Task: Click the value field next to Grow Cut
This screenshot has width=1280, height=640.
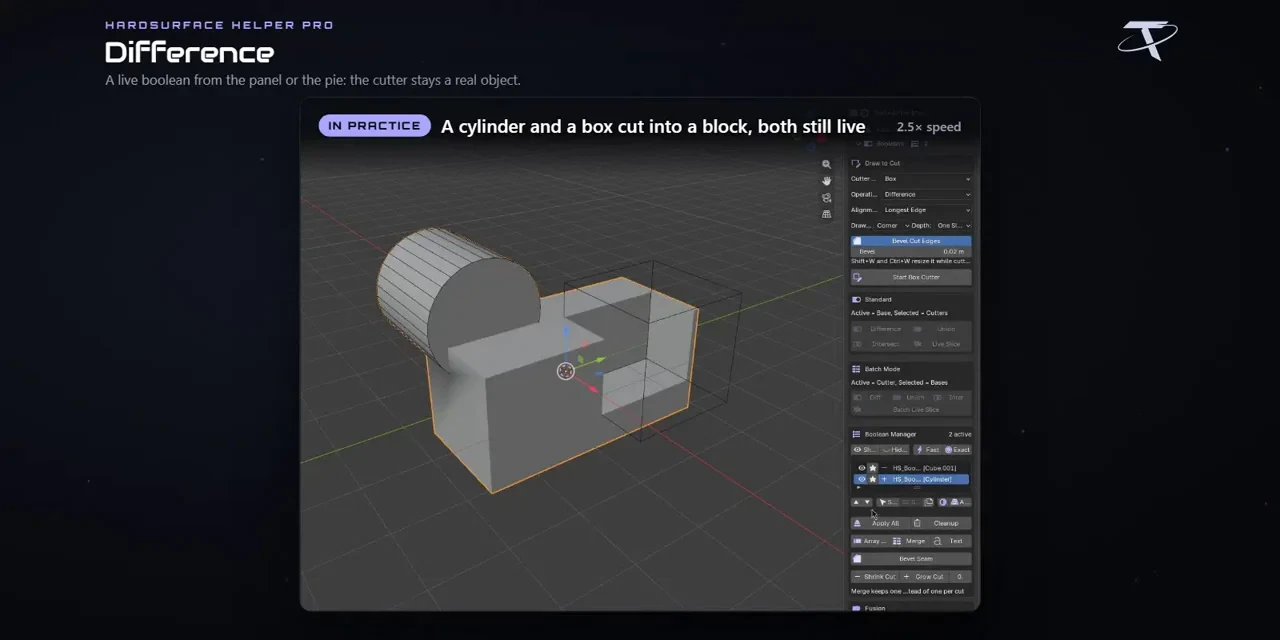Action: [961, 577]
